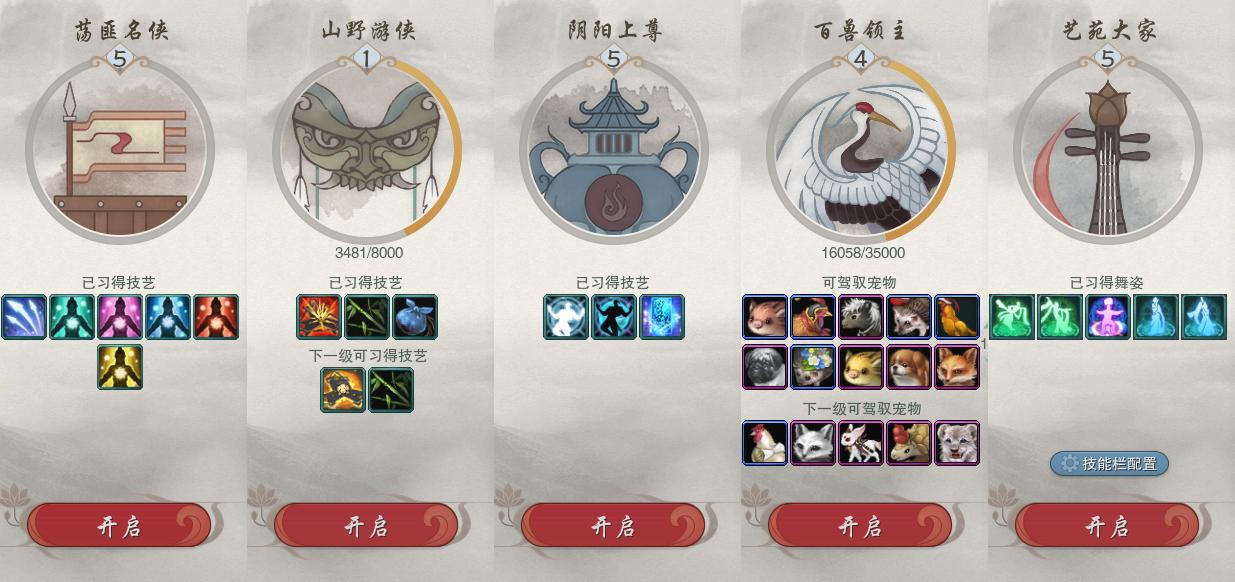Select the pink seated dancer icon
1235x582 pixels.
click(x=1109, y=317)
